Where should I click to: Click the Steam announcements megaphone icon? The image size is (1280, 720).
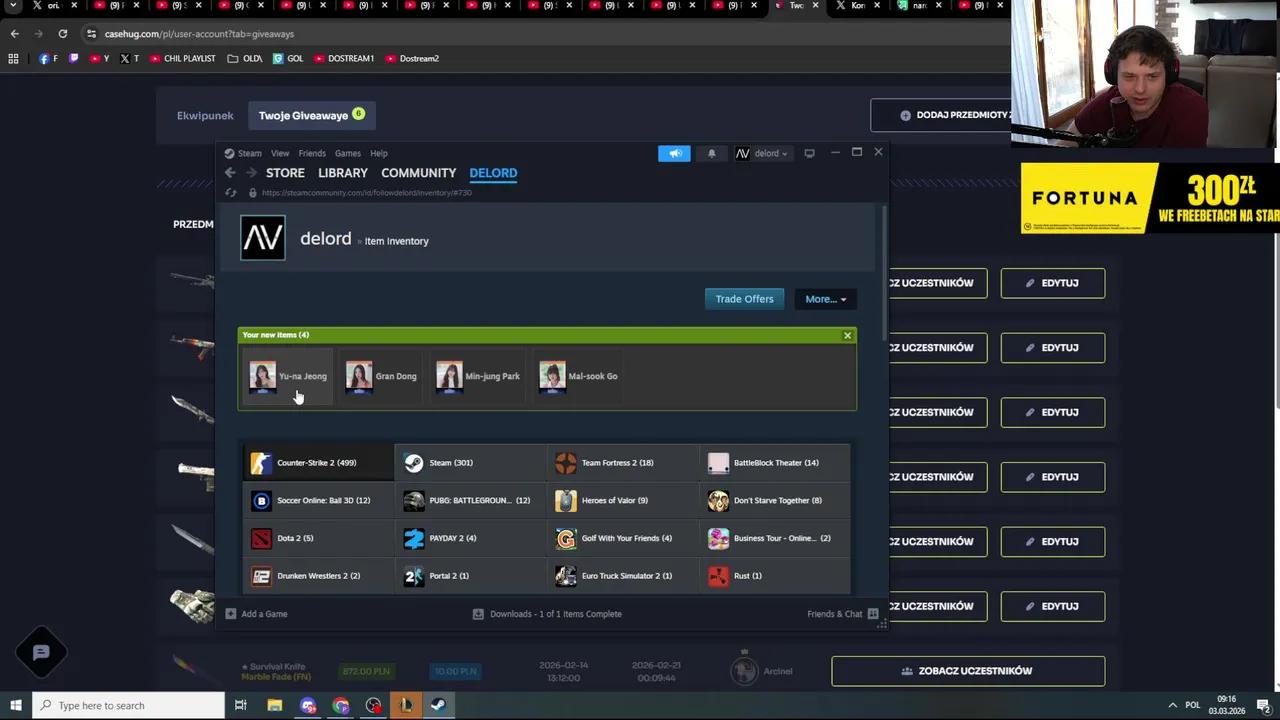(674, 153)
